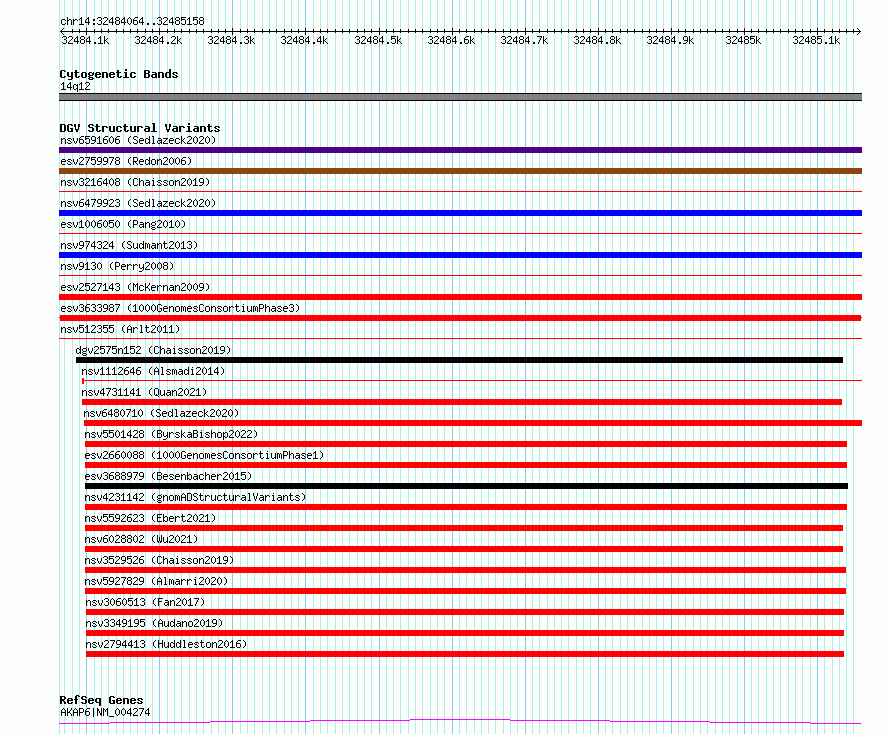The width and height of the screenshot is (890, 734).
Task: Click the red bar for nsv3529526
Action: [465, 570]
